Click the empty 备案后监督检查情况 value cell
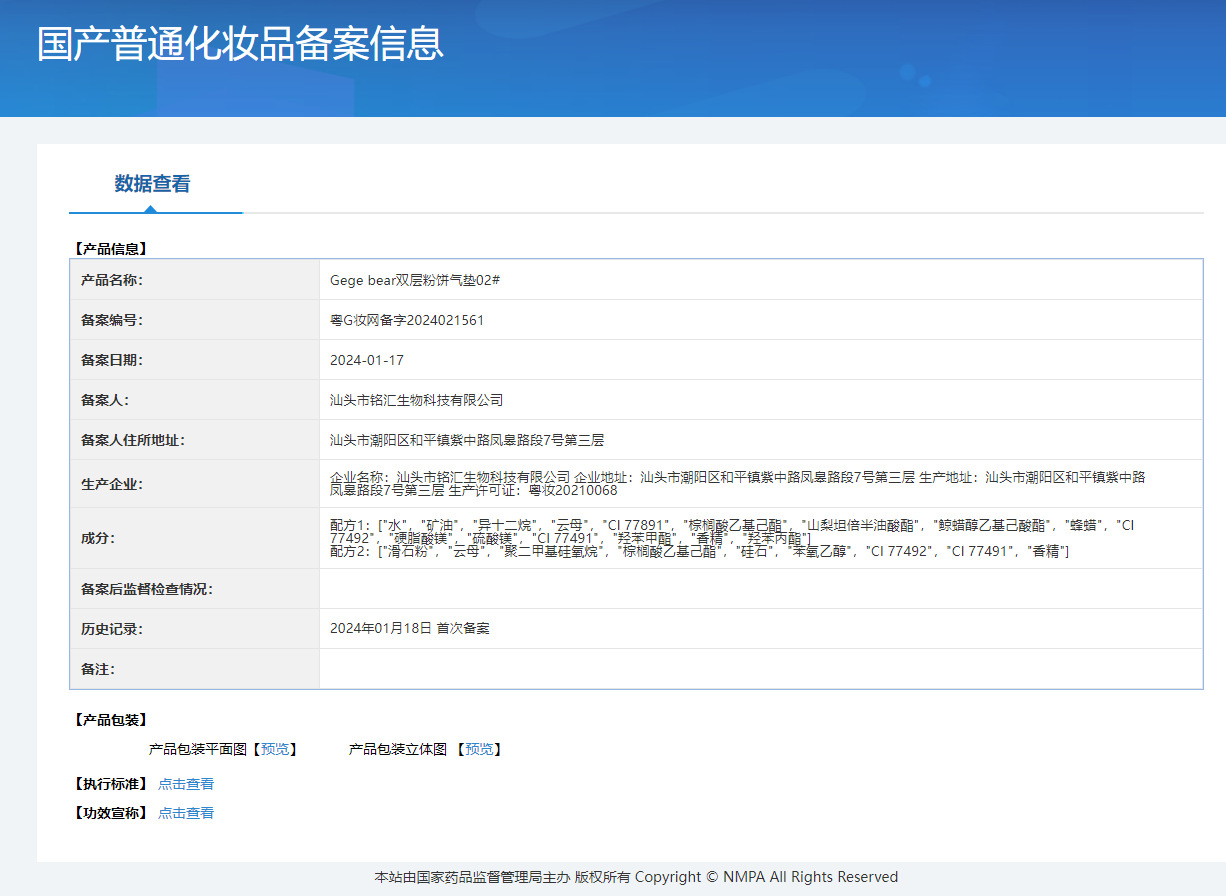 tap(760, 589)
